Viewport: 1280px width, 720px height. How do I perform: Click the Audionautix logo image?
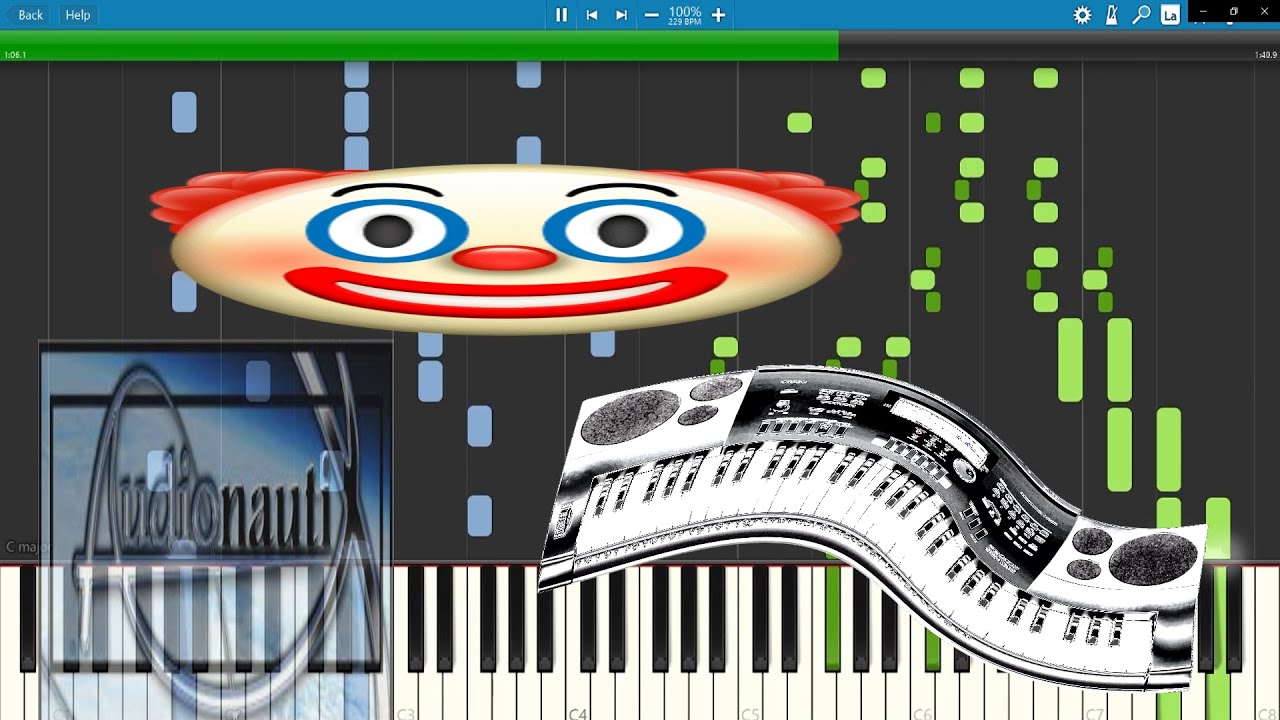click(215, 530)
